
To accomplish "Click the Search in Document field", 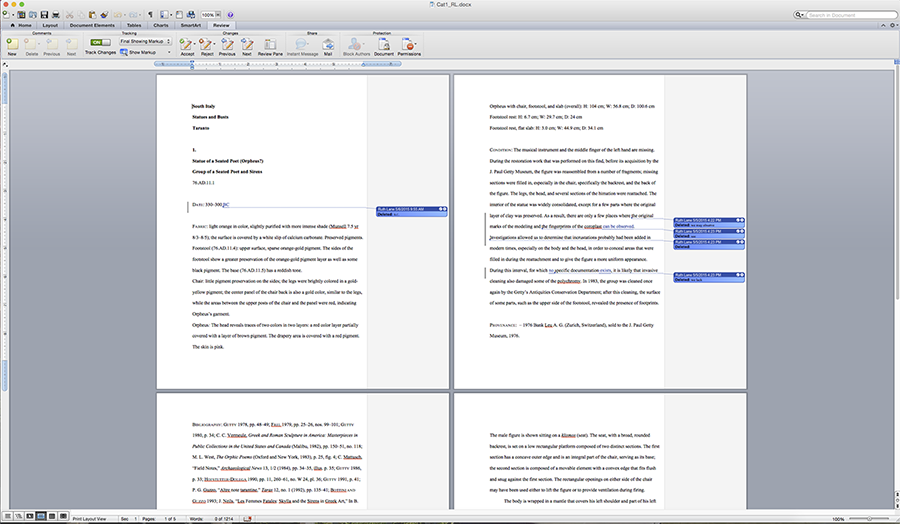I will point(851,14).
